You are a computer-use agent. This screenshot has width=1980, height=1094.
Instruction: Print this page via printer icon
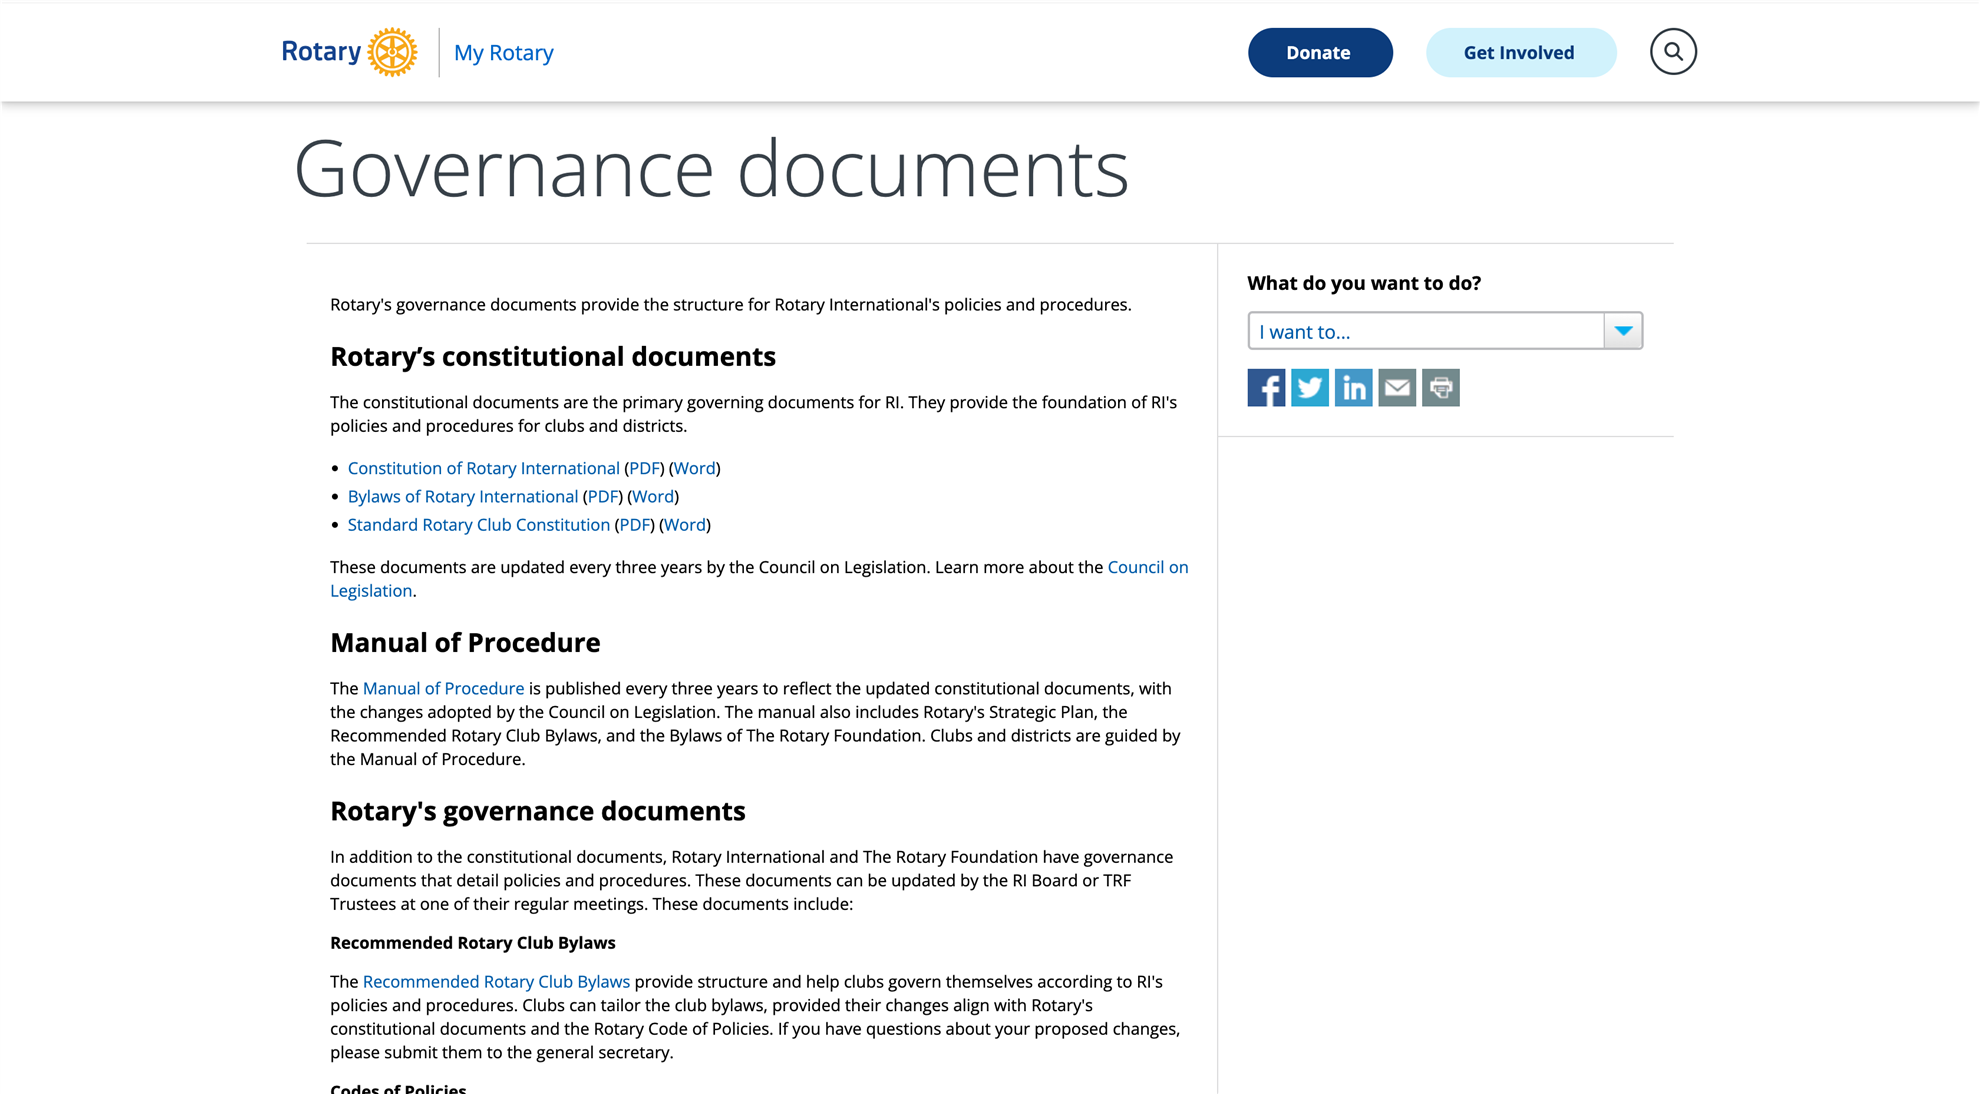1441,387
